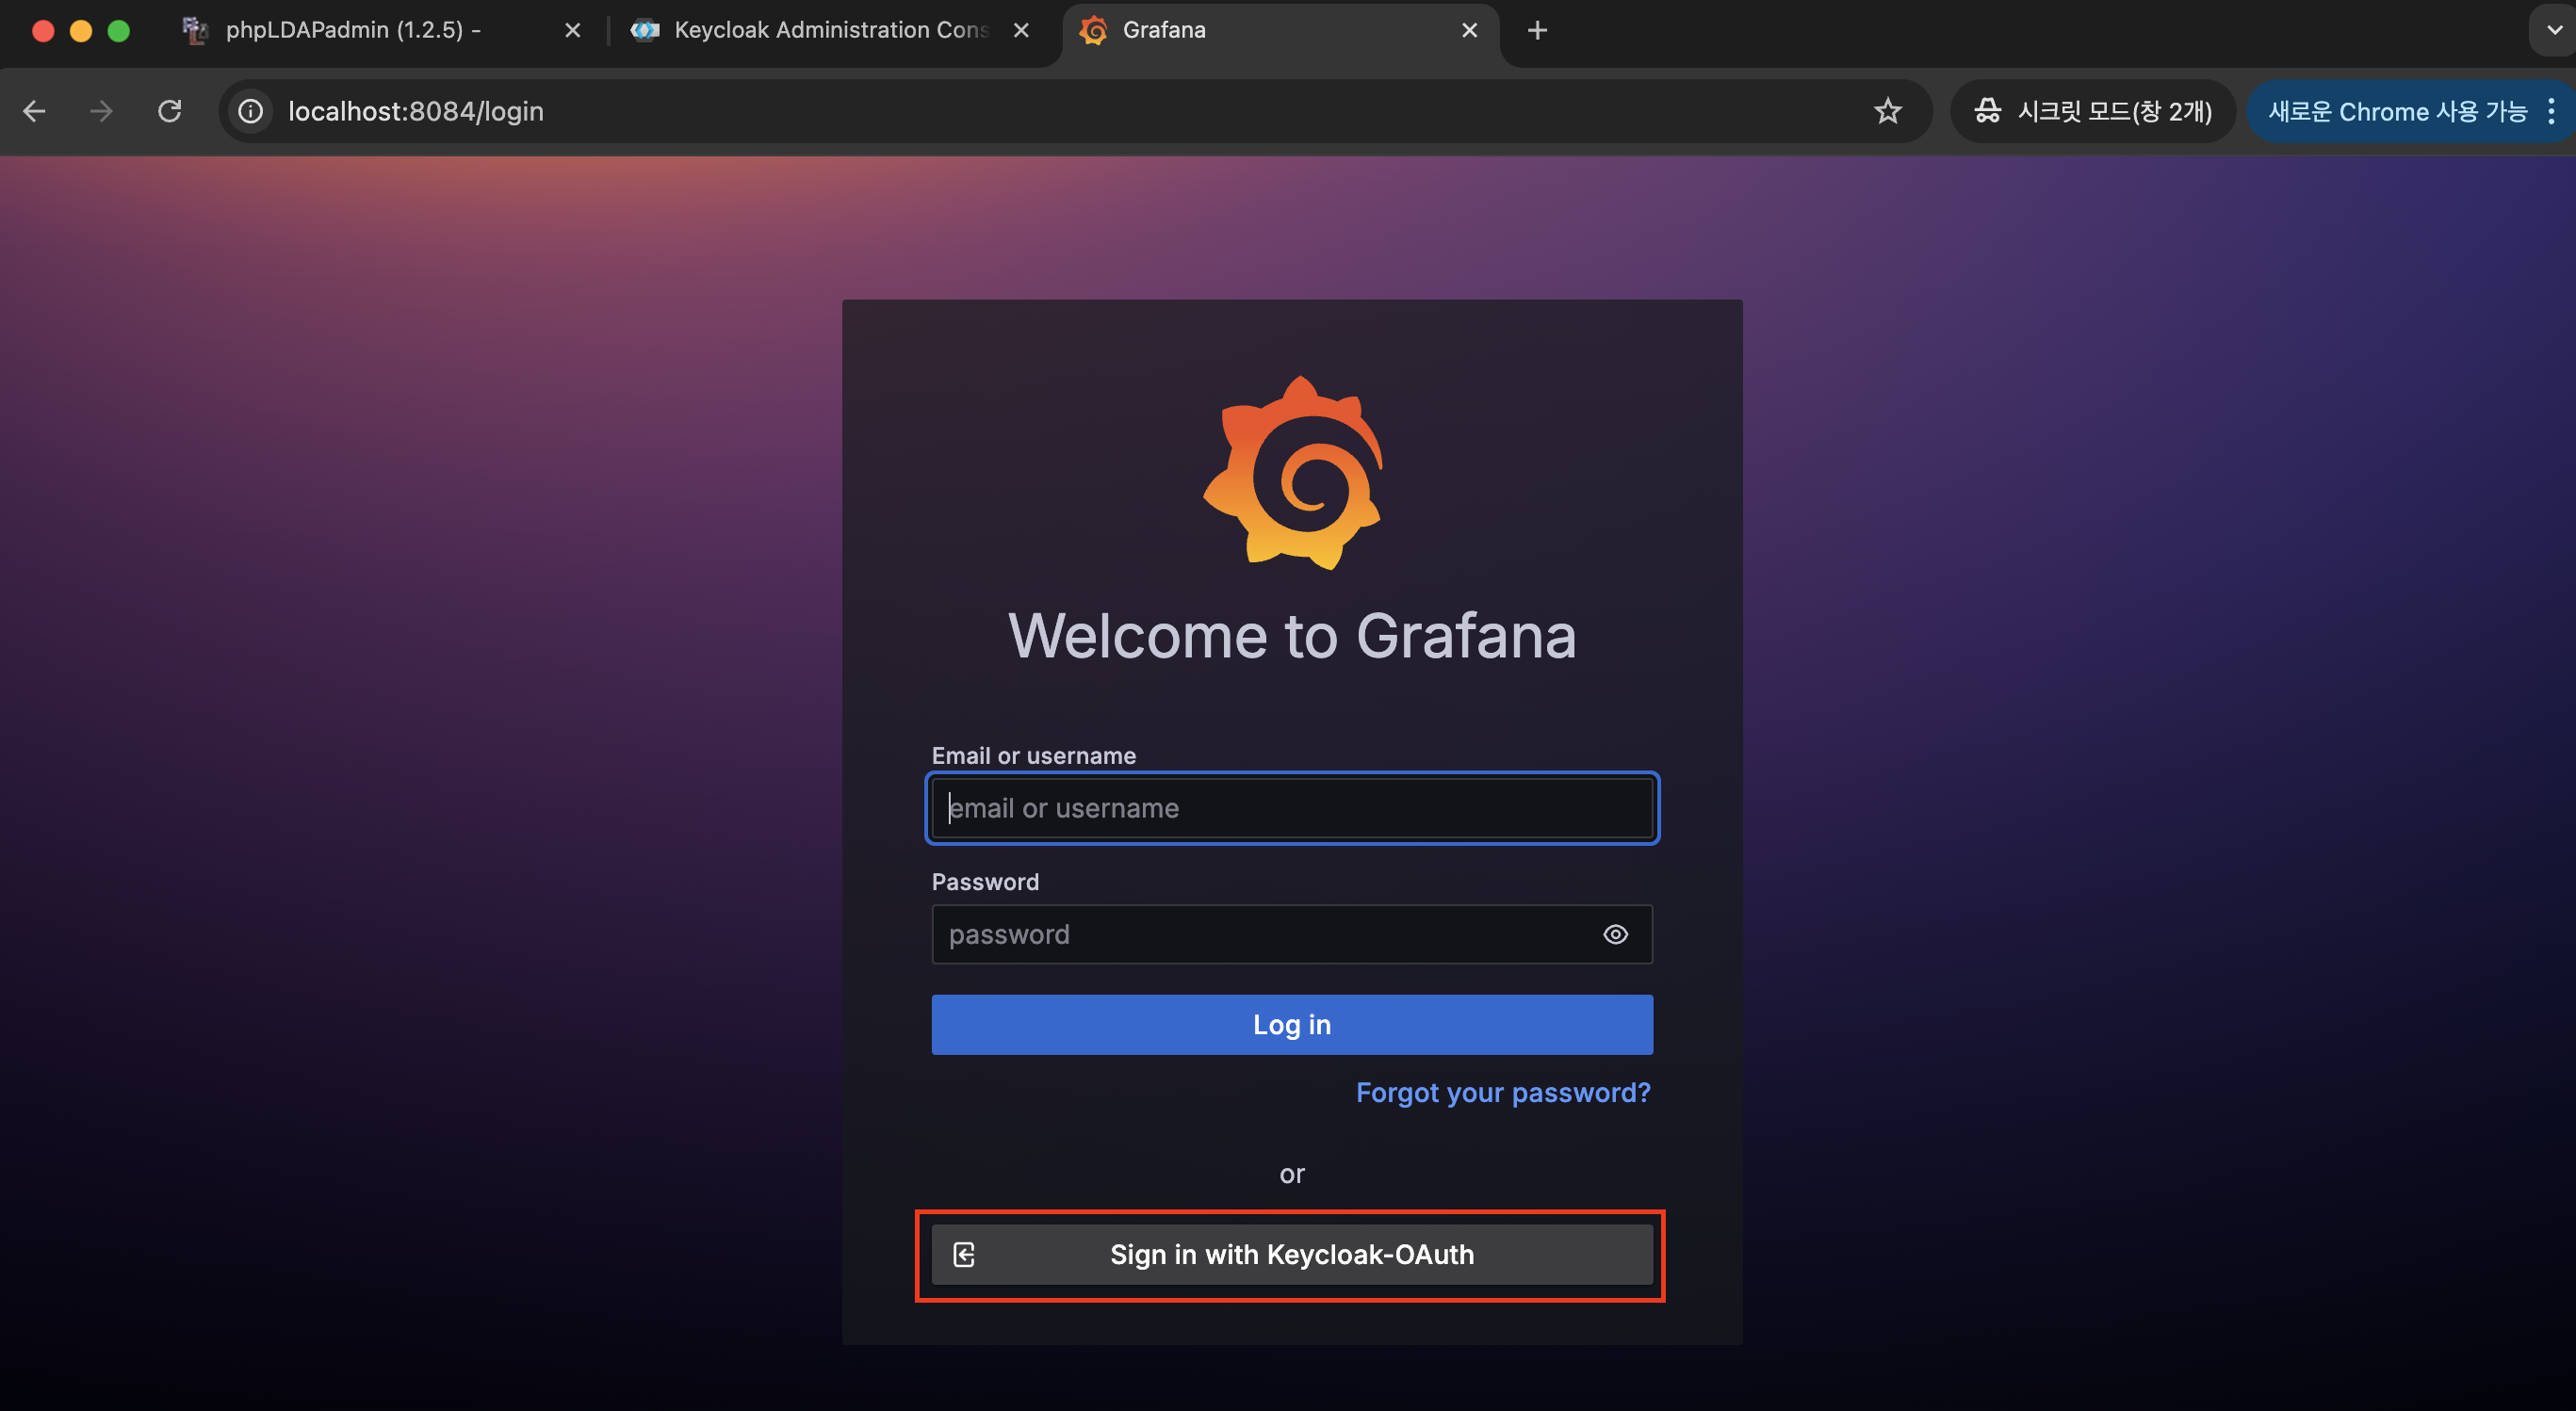
Task: Click the new Chrome available button
Action: tap(2396, 111)
